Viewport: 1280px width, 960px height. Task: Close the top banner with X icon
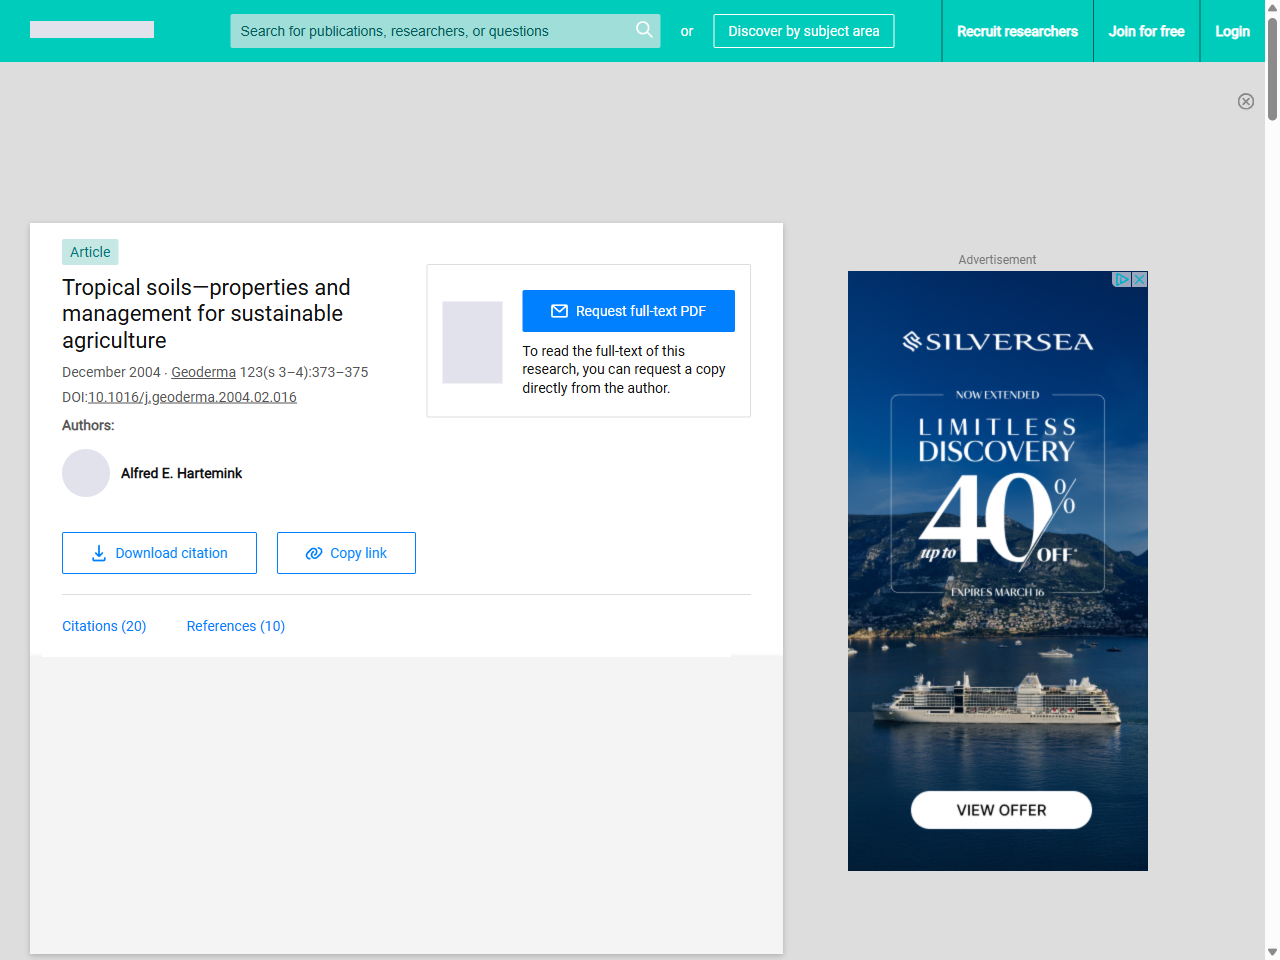(x=1245, y=101)
